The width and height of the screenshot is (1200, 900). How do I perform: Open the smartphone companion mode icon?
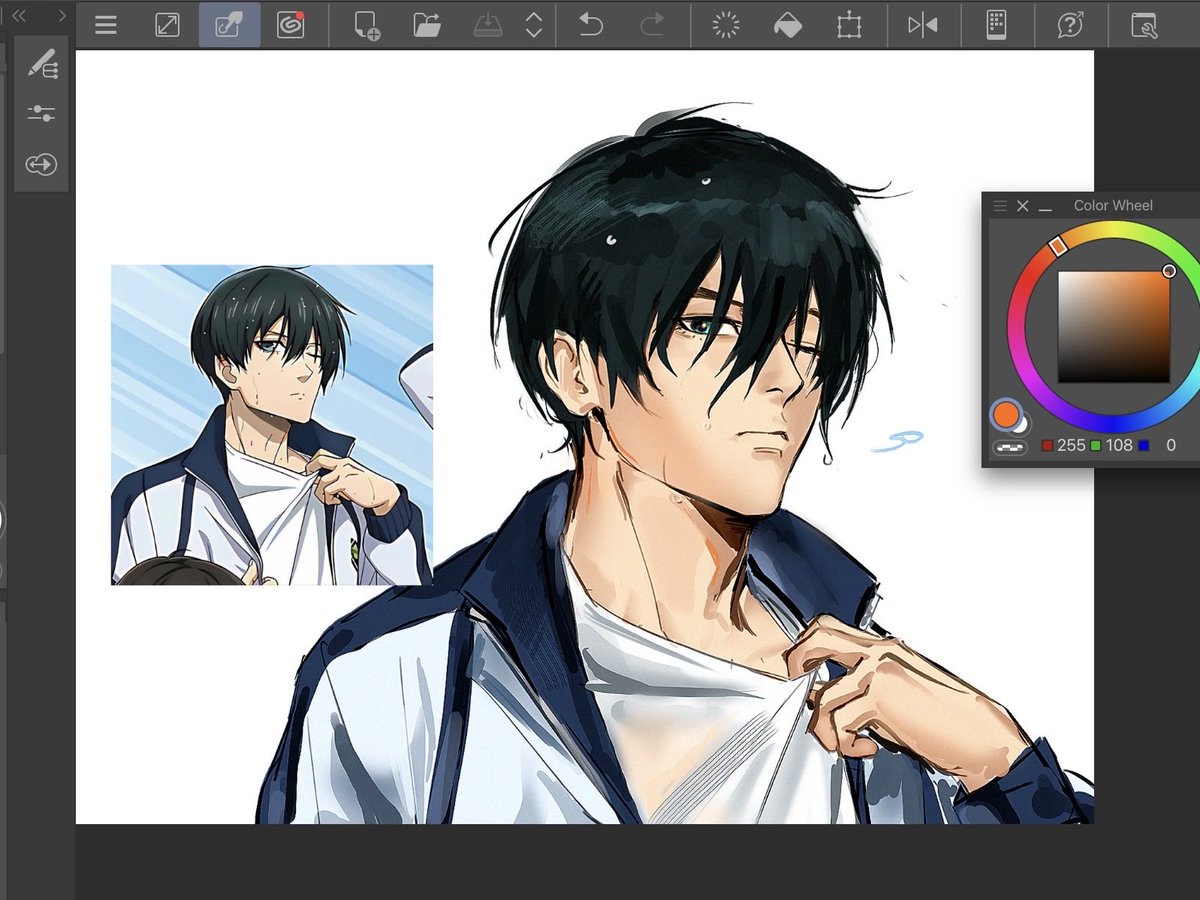(996, 25)
